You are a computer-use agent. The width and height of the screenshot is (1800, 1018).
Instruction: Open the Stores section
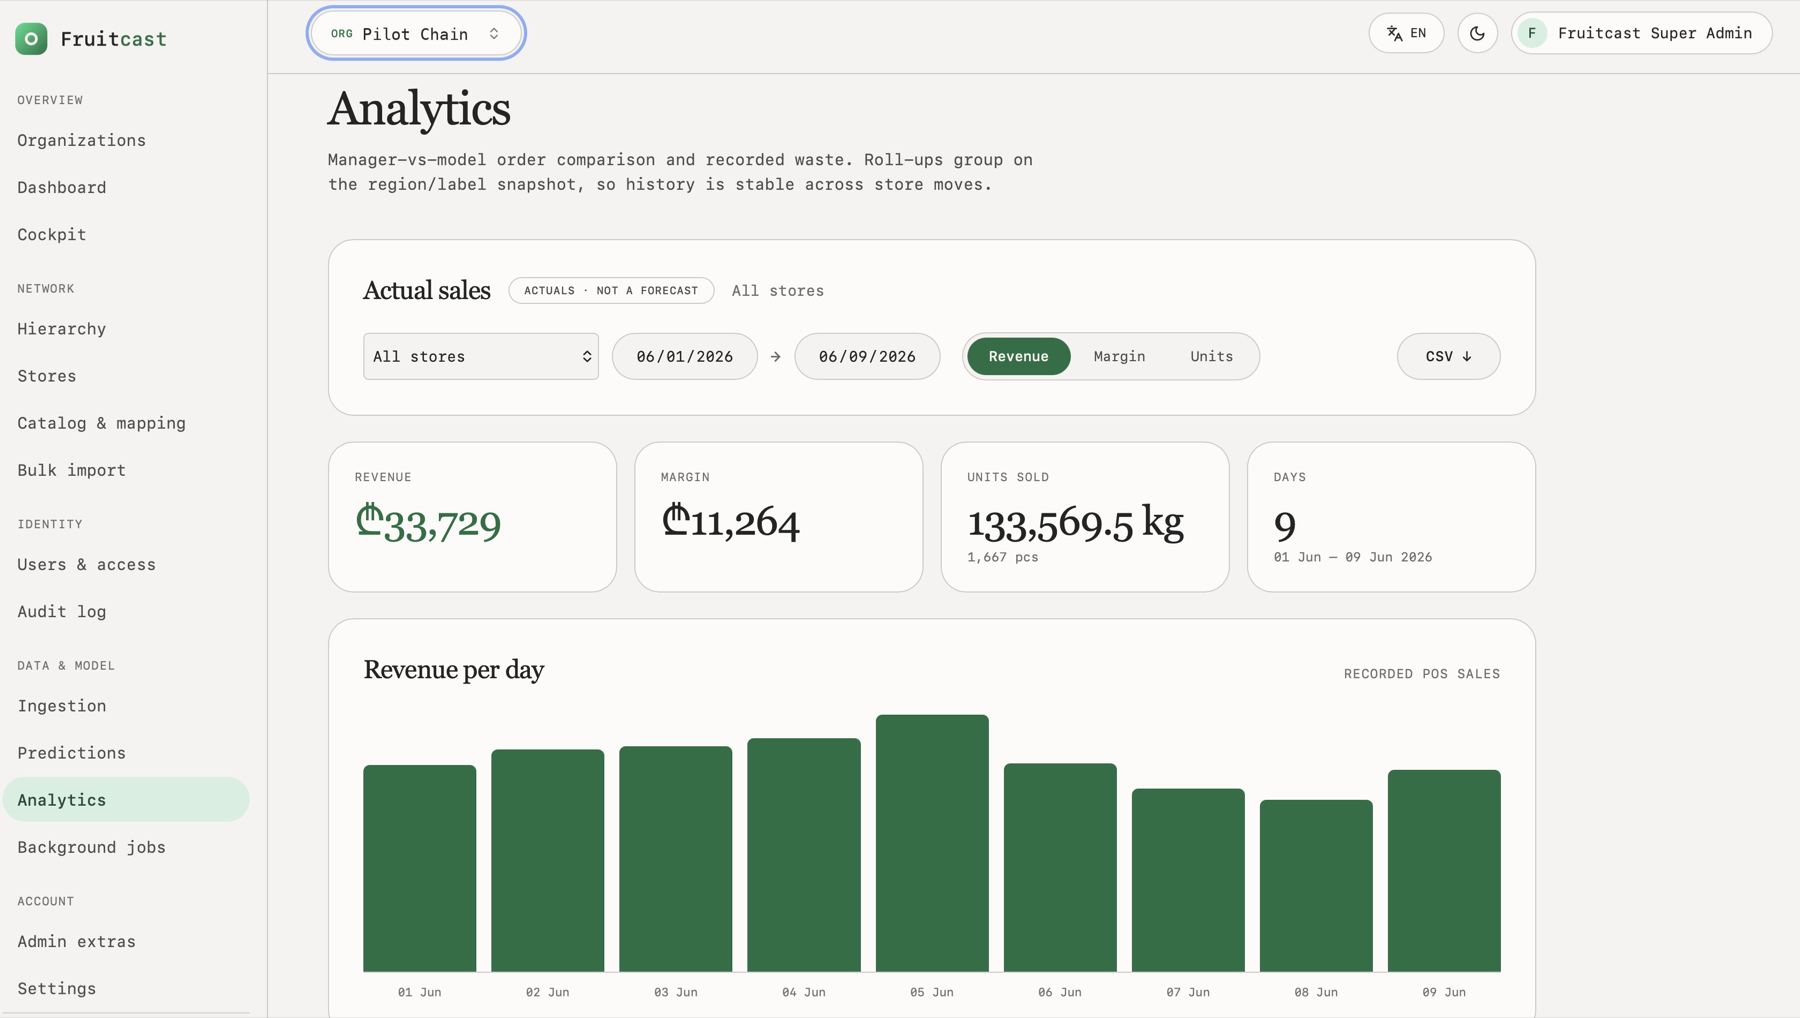126,376
